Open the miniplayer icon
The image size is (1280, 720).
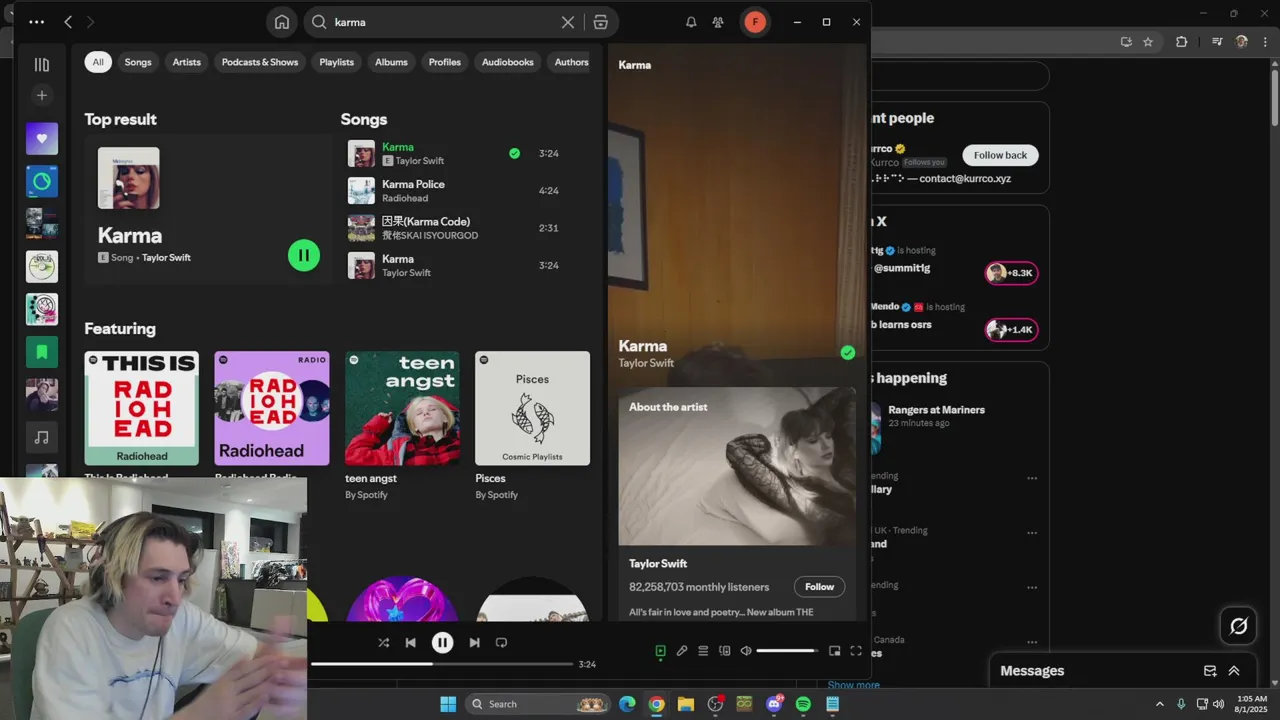click(x=835, y=651)
